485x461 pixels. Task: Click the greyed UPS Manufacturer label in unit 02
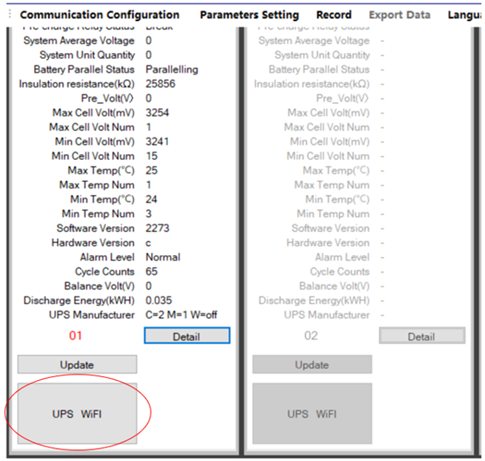click(x=327, y=315)
